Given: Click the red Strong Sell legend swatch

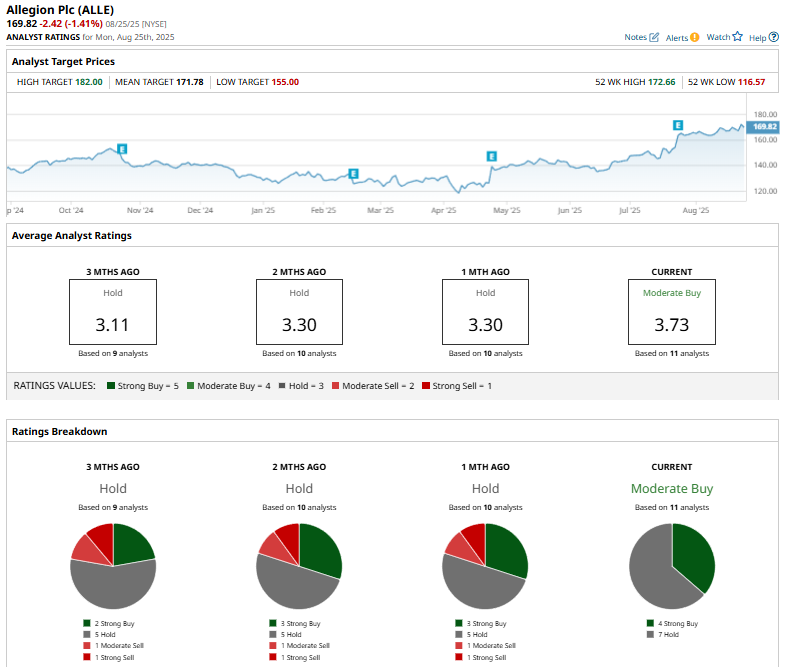Looking at the screenshot, I should (x=426, y=386).
